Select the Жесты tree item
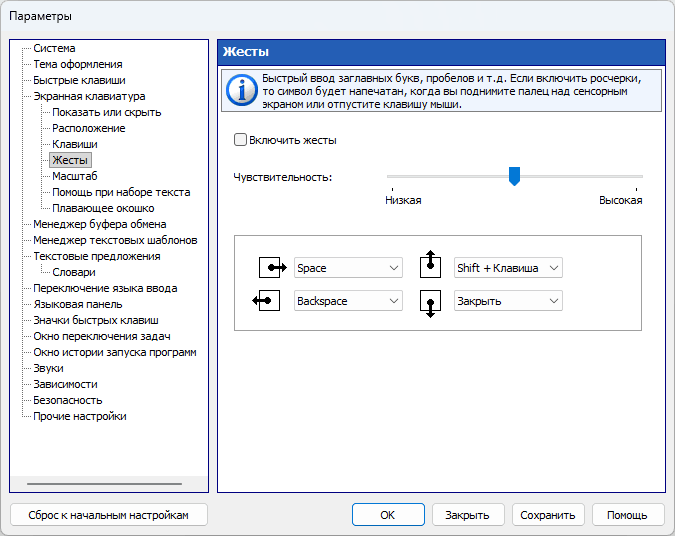 [x=70, y=160]
